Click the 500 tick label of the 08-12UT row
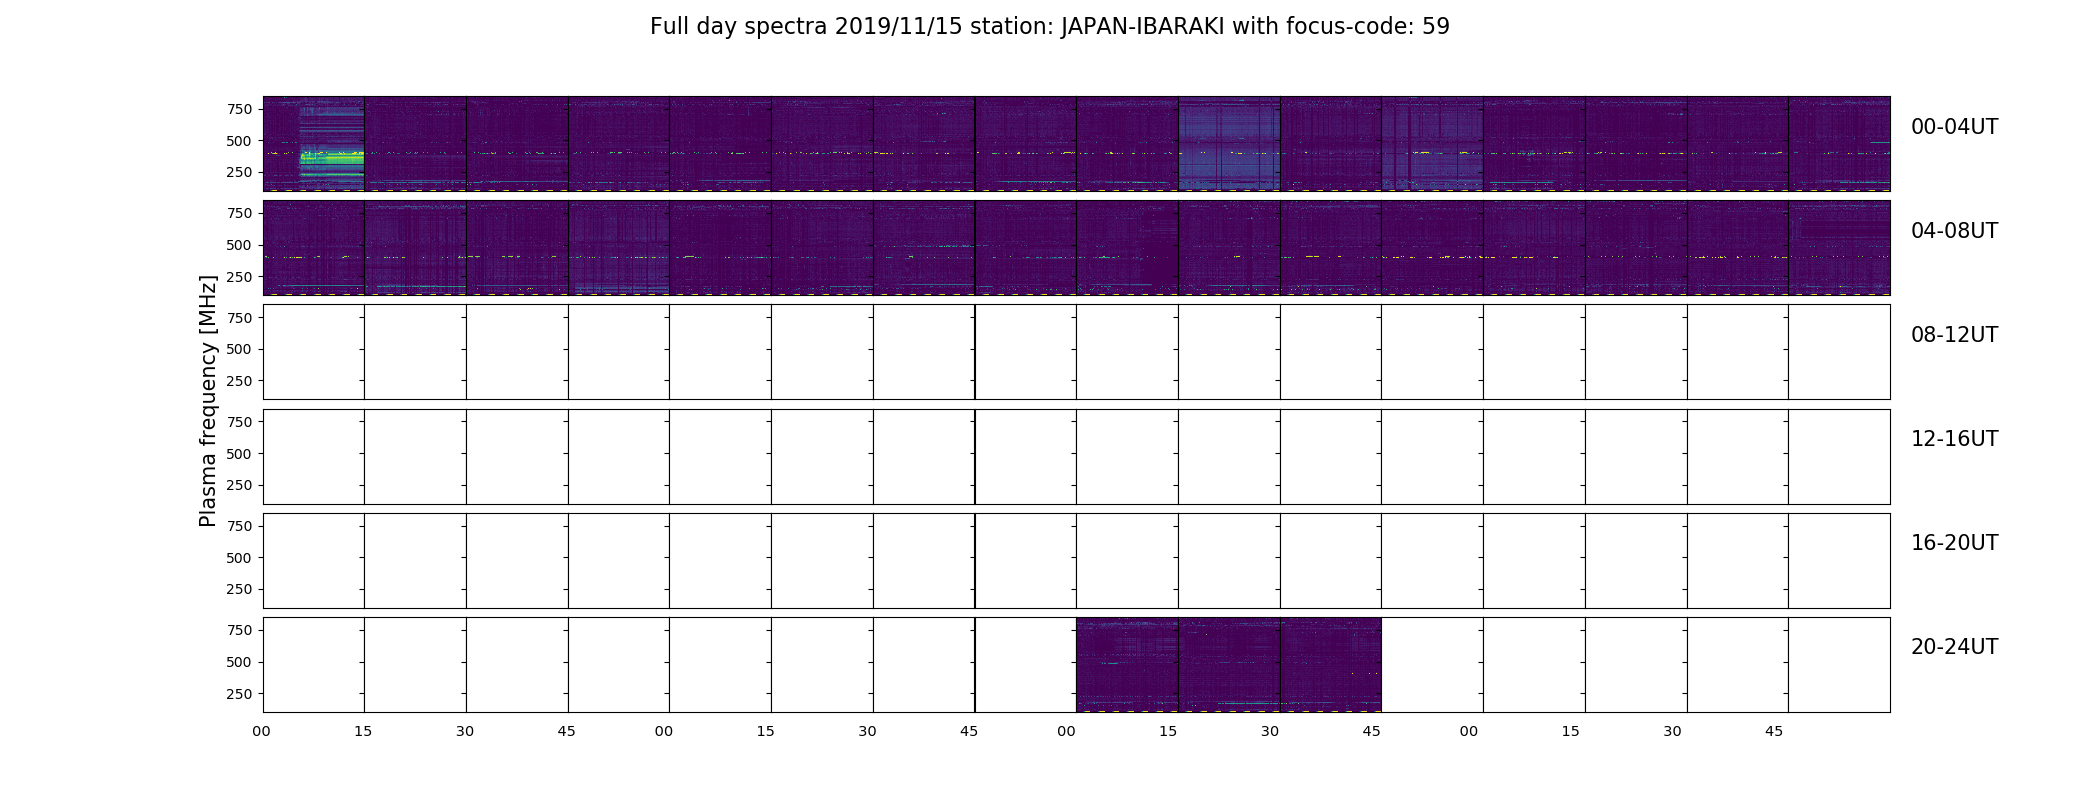The height and width of the screenshot is (800, 2100). click(239, 350)
